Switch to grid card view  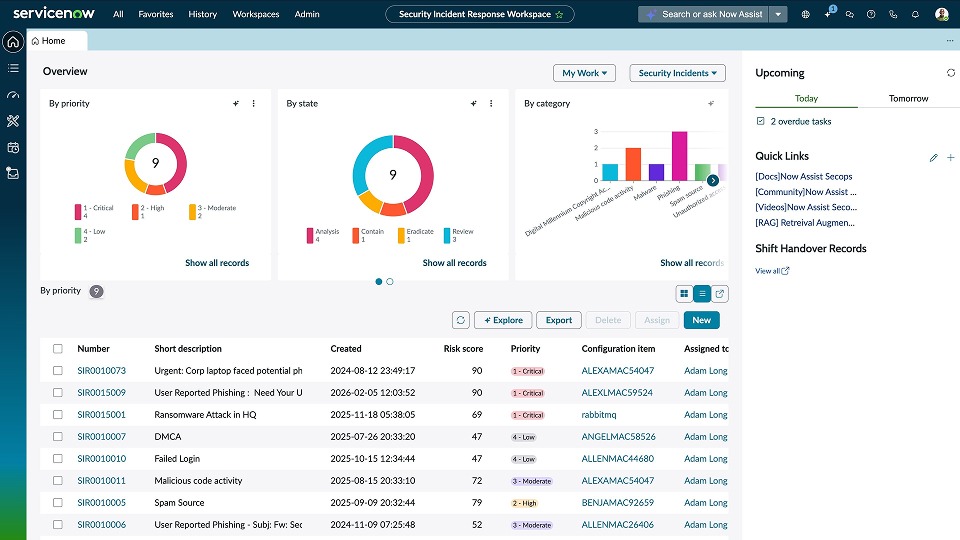[684, 294]
